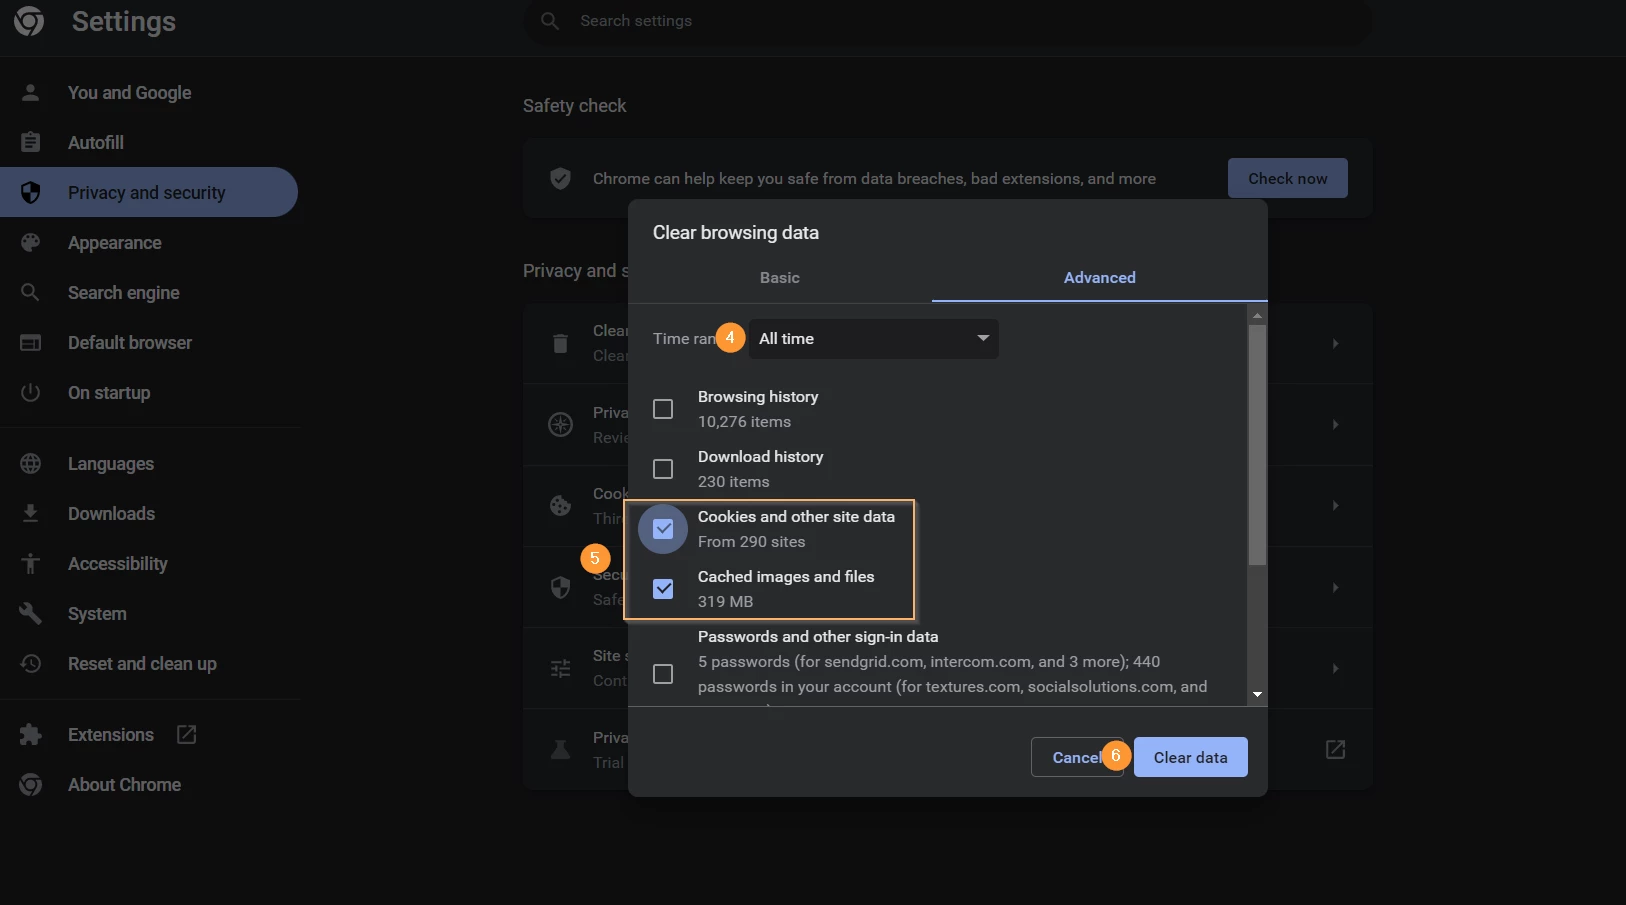Click the About Chrome logo icon
The image size is (1626, 905).
click(31, 785)
